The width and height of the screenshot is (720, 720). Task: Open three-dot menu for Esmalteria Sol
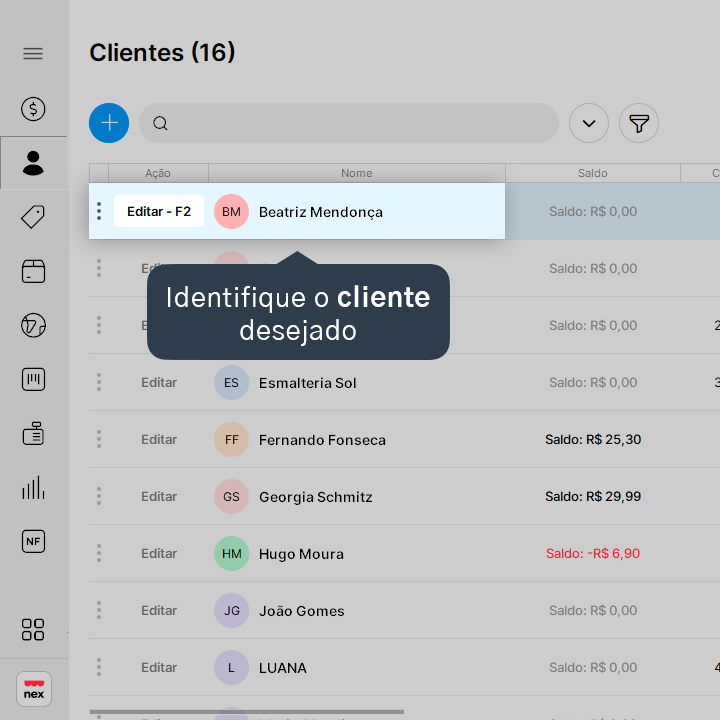[99, 382]
